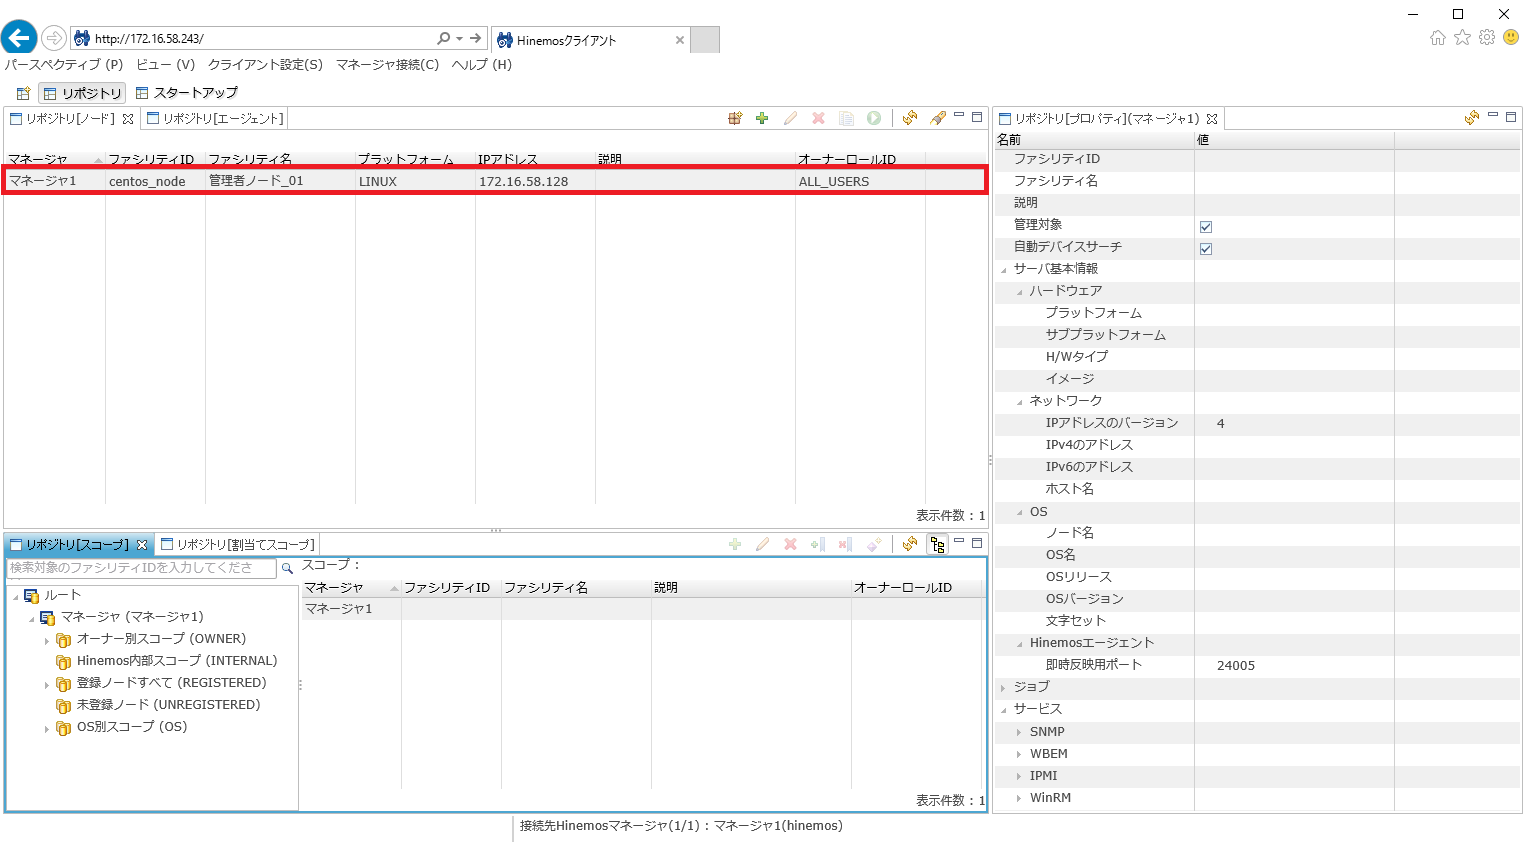Click red X delete icon in scope toolbar

[790, 544]
